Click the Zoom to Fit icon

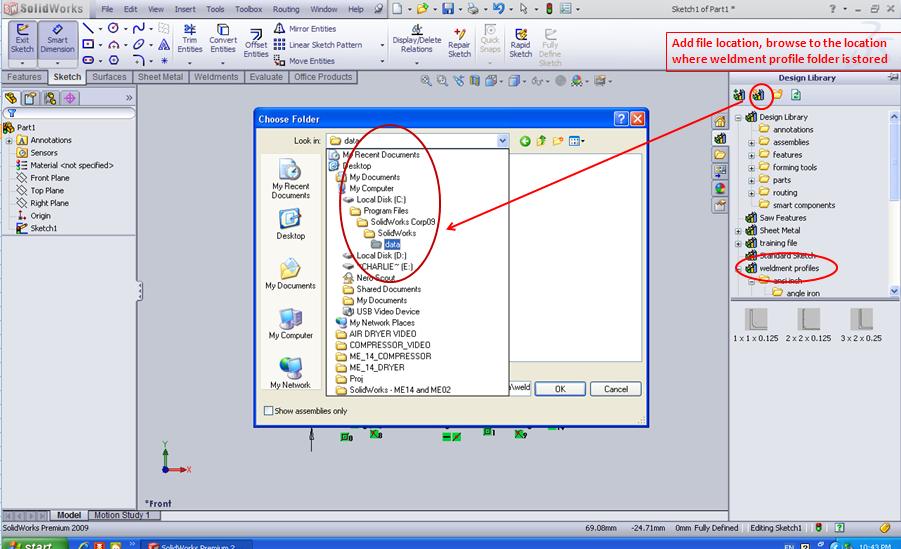tap(426, 81)
